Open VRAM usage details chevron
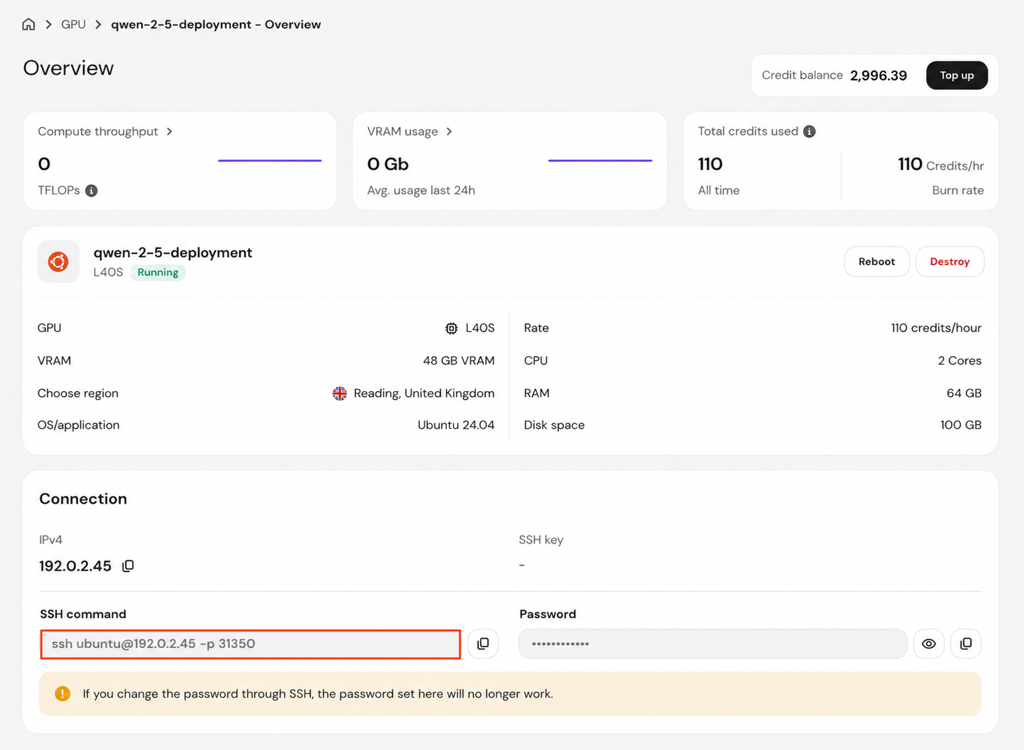The height and width of the screenshot is (750, 1024). click(449, 131)
